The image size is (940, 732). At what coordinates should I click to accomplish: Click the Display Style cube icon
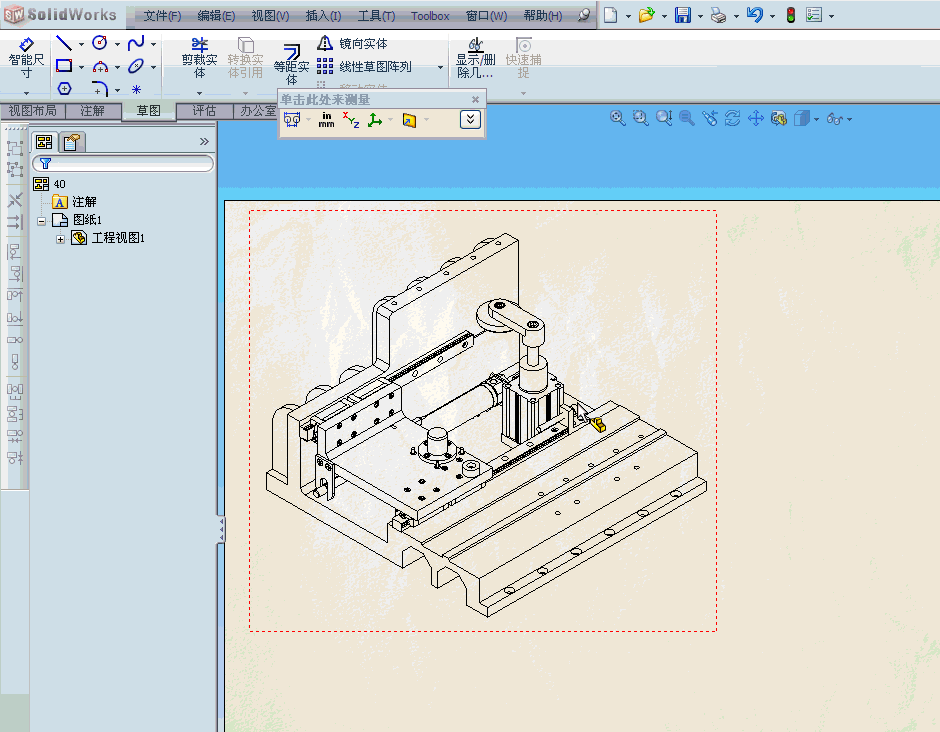802,118
